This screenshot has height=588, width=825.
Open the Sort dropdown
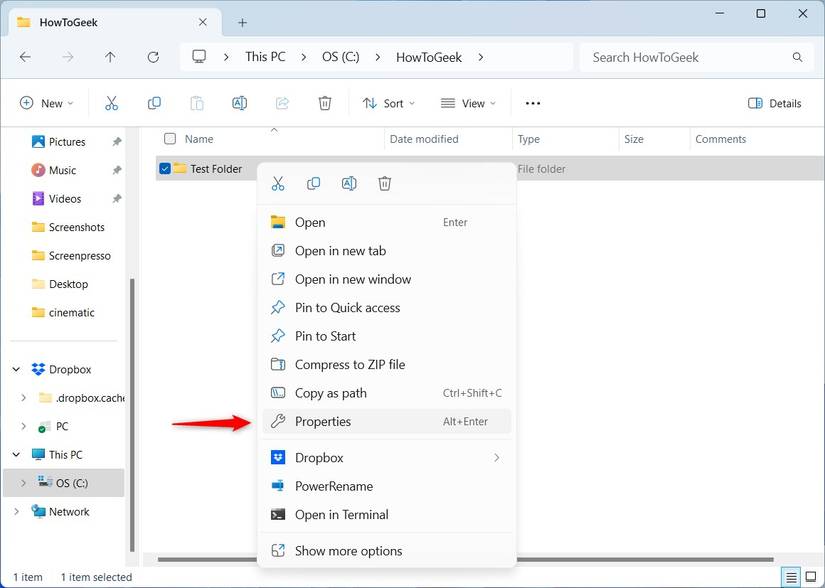(388, 103)
